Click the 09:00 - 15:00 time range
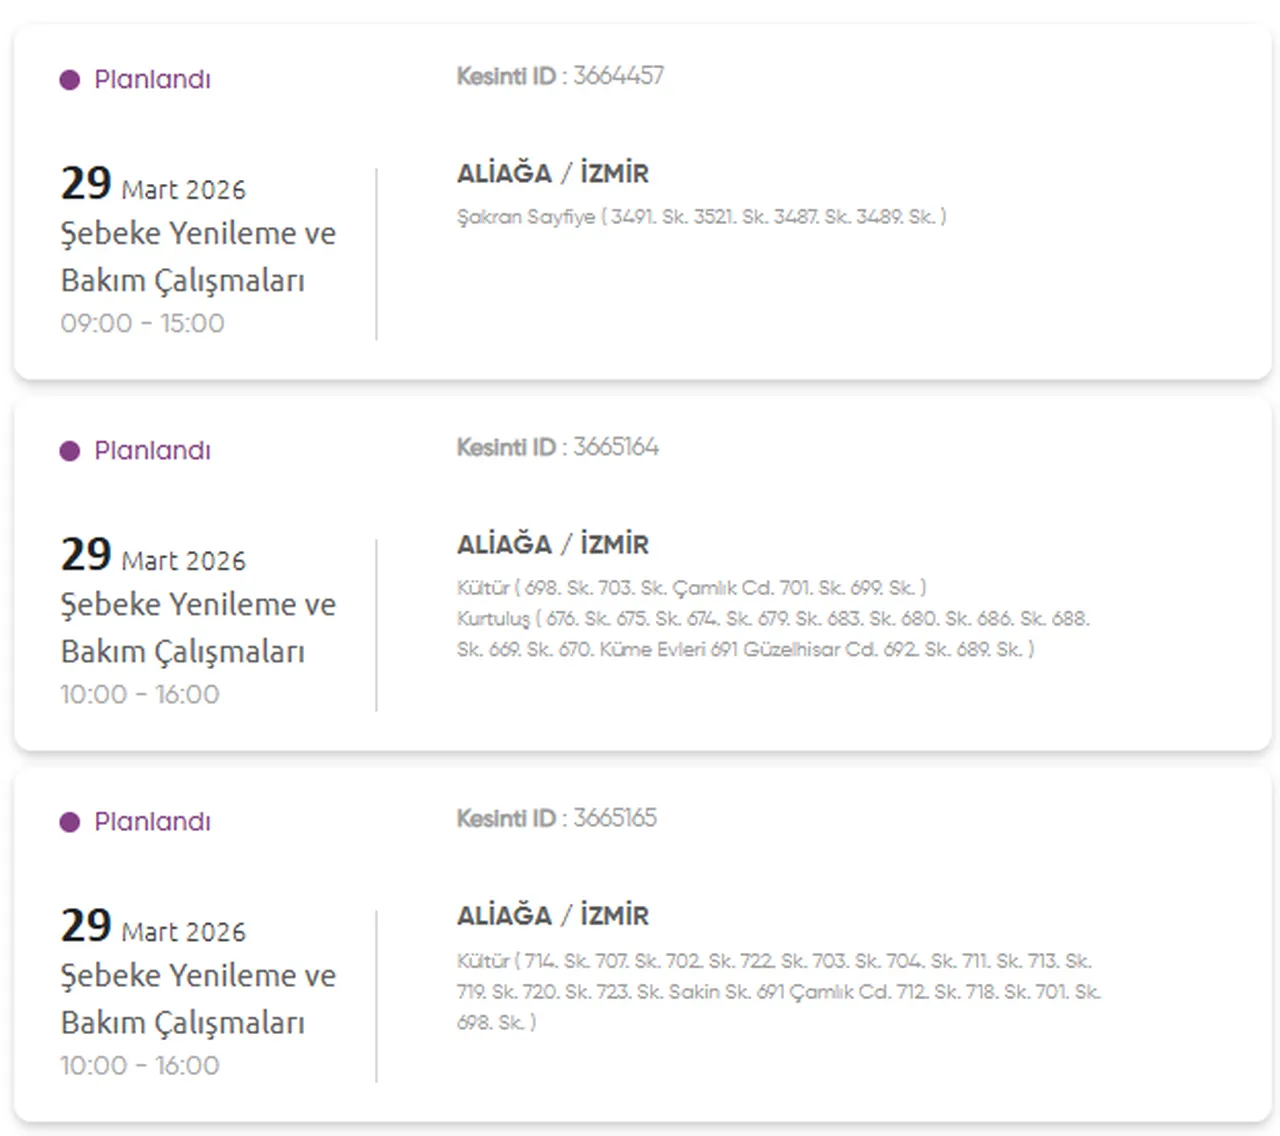Viewport: 1280px width, 1136px height. pos(142,323)
